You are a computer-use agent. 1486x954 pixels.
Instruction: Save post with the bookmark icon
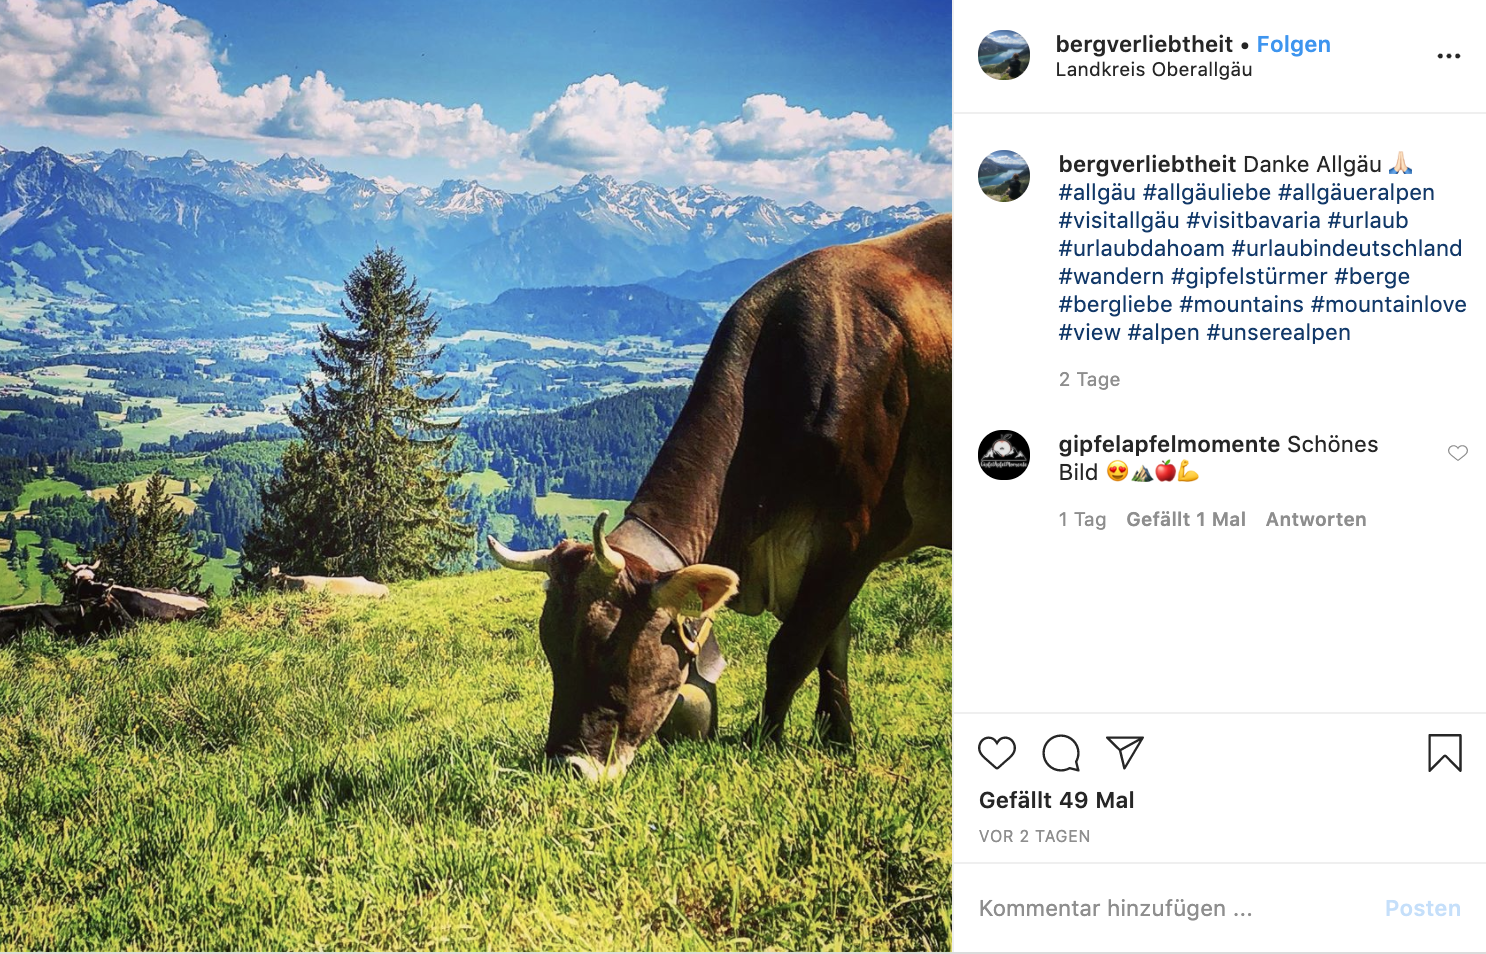tap(1444, 753)
